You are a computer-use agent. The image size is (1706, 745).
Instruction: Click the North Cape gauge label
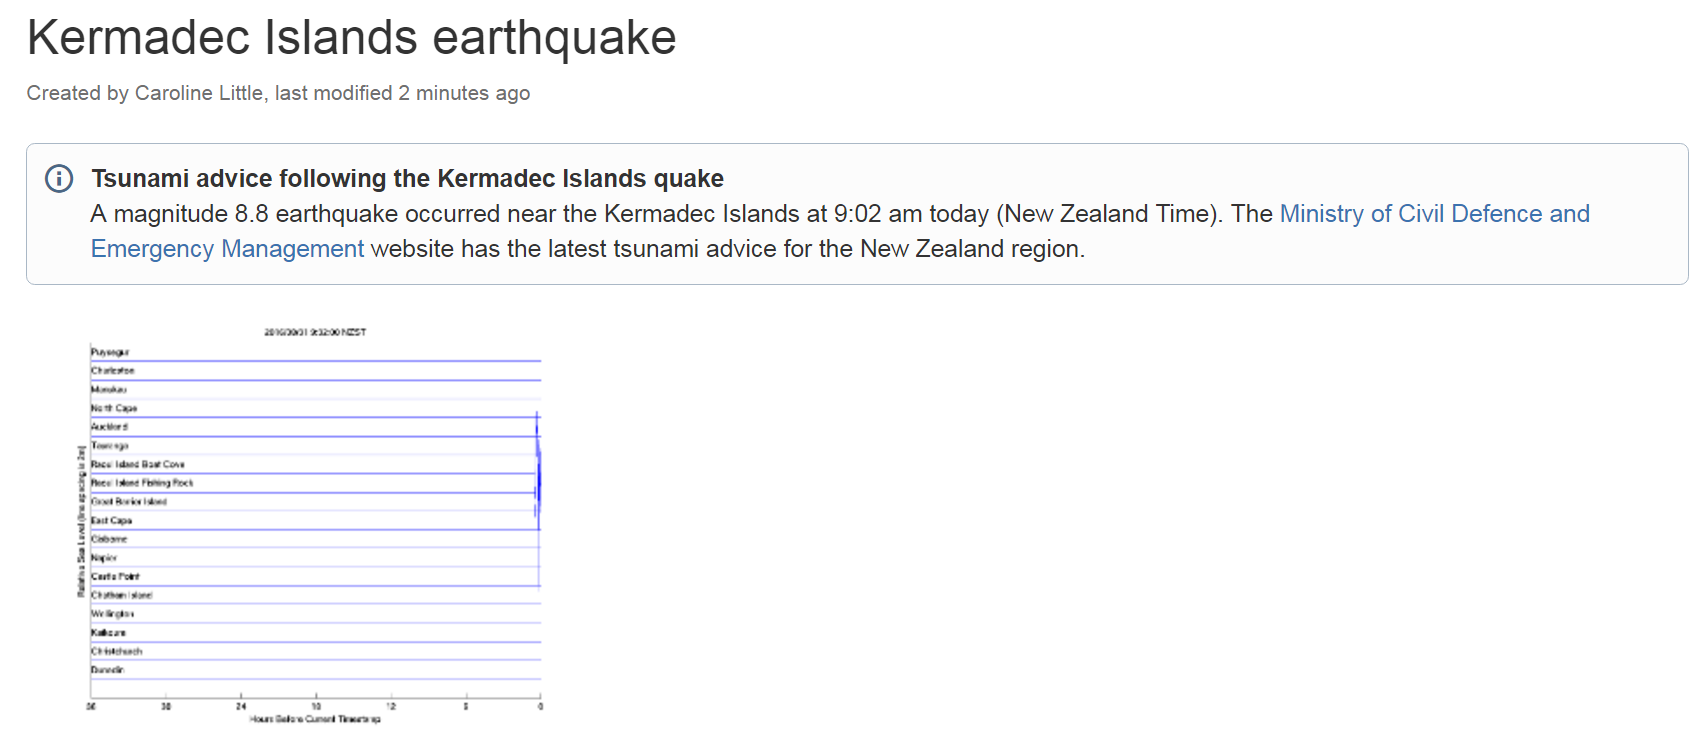tap(114, 408)
